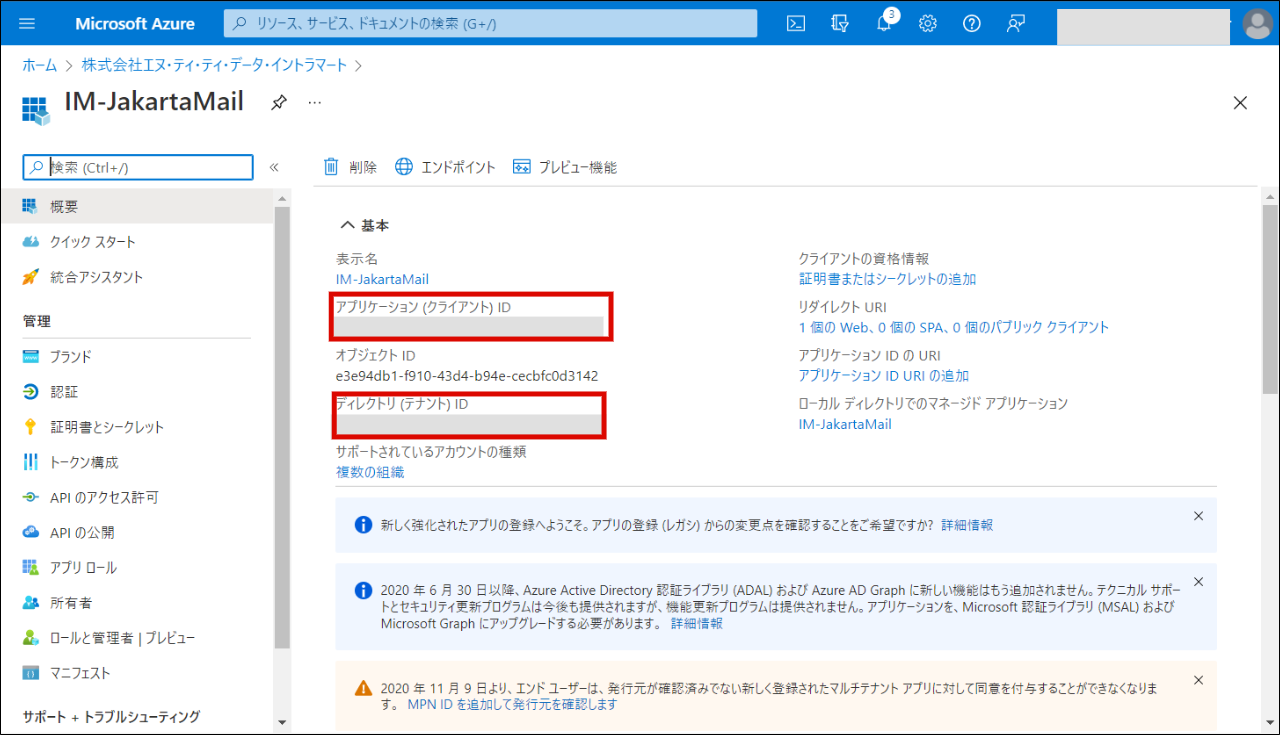Click the エンドポイント toolbar button
1280x735 pixels.
[445, 167]
